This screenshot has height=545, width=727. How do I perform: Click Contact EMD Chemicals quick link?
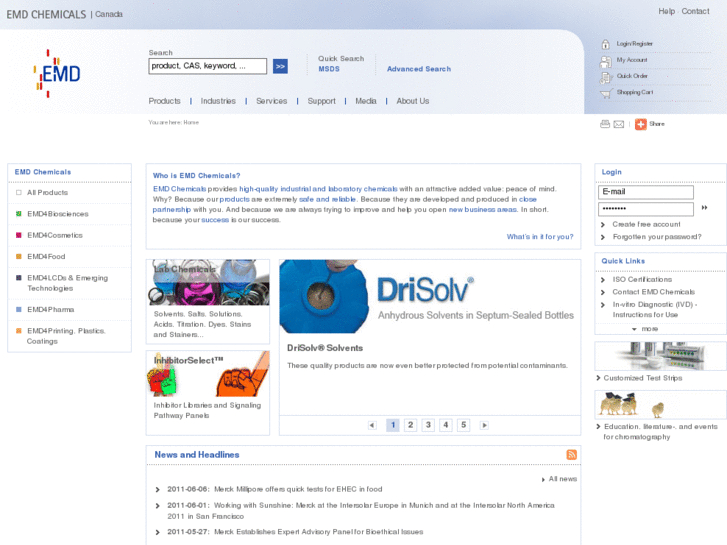click(x=653, y=292)
